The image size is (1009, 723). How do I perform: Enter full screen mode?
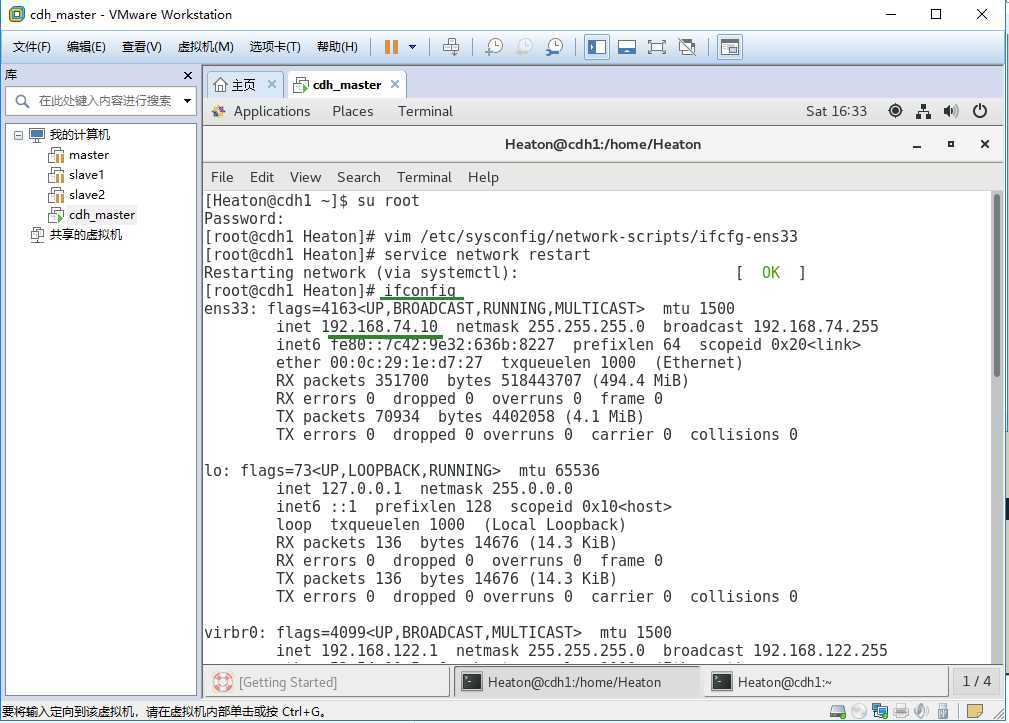[657, 47]
